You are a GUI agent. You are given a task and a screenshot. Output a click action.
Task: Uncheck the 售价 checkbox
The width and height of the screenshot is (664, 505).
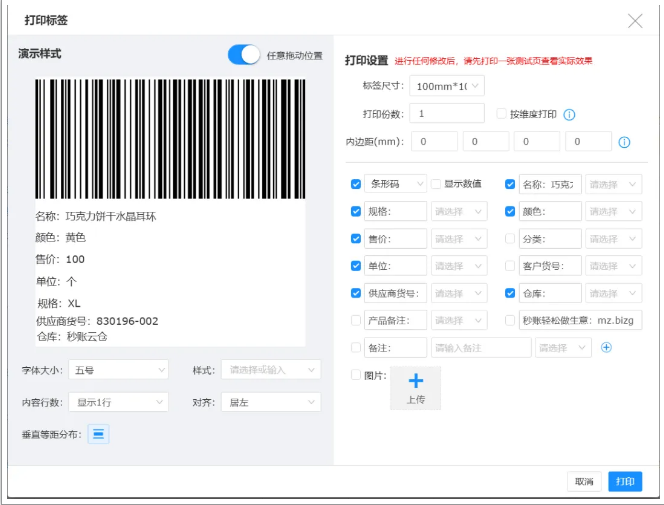click(x=356, y=239)
